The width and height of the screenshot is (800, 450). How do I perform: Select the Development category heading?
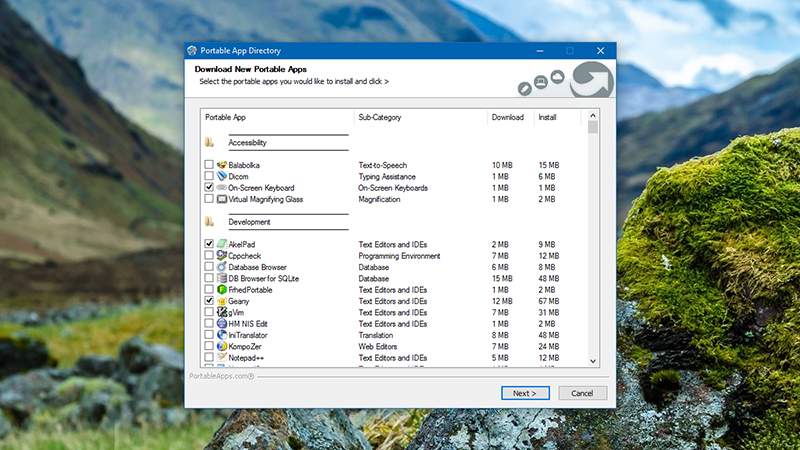coord(249,222)
